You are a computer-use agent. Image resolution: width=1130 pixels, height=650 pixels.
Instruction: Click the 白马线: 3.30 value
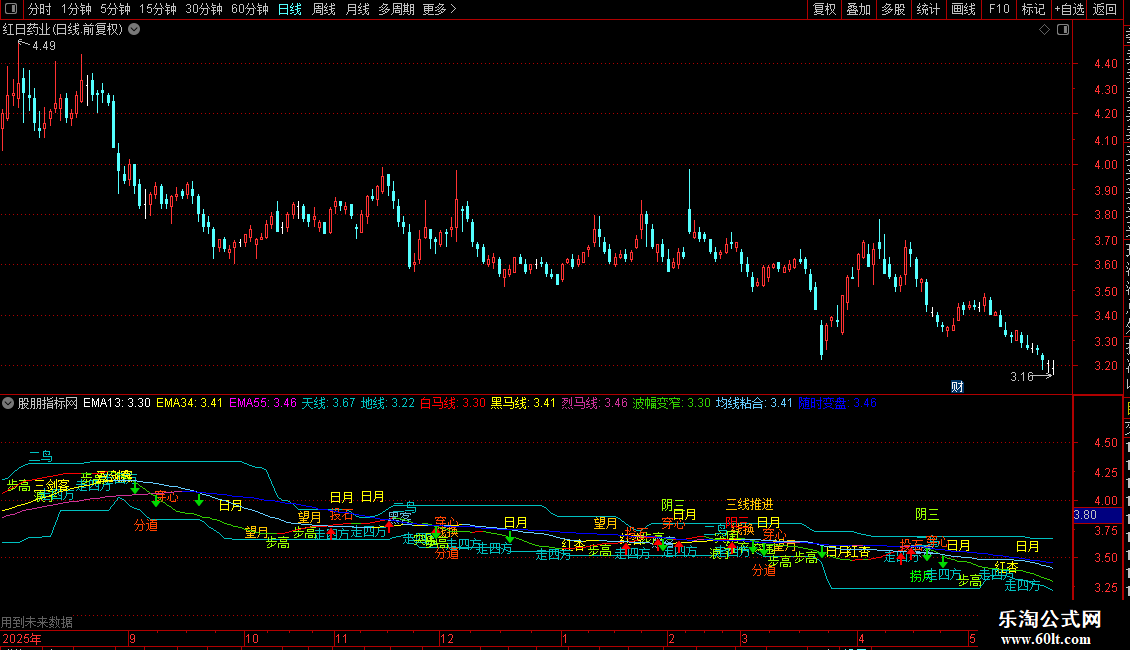coord(453,404)
